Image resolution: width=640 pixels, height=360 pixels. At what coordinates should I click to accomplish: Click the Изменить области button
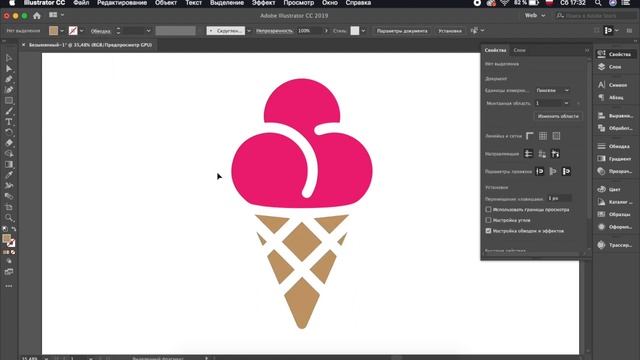click(558, 116)
